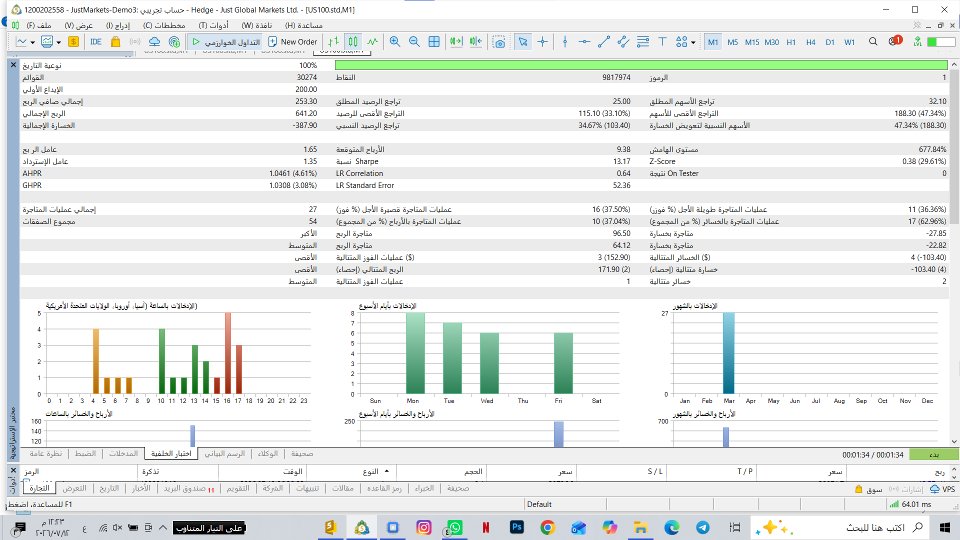Image resolution: width=960 pixels, height=540 pixels.
Task: Expand the chart type line dropdown arrow
Action: (32, 42)
